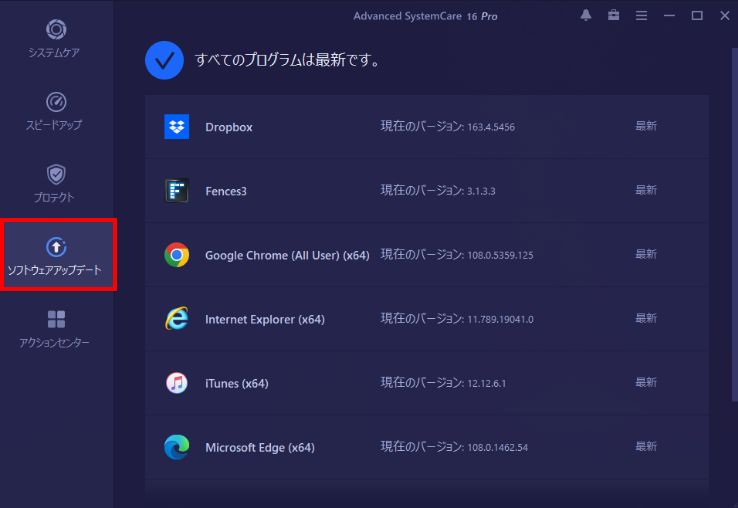The width and height of the screenshot is (738, 508).
Task: Select the Dropbox program name
Action: pyautogui.click(x=229, y=127)
